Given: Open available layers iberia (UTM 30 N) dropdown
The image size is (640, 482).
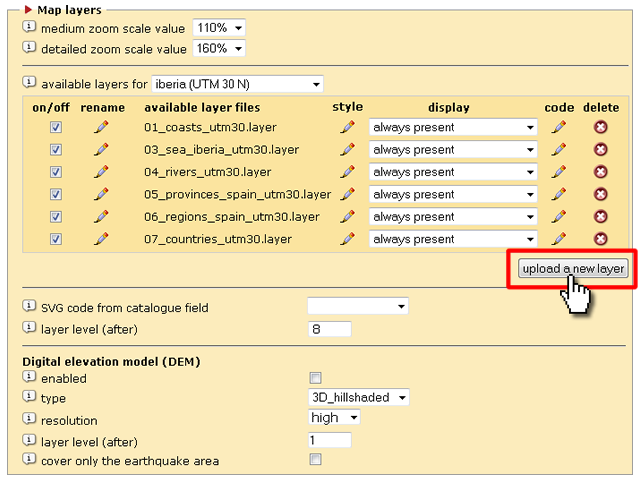Looking at the screenshot, I should click(237, 84).
